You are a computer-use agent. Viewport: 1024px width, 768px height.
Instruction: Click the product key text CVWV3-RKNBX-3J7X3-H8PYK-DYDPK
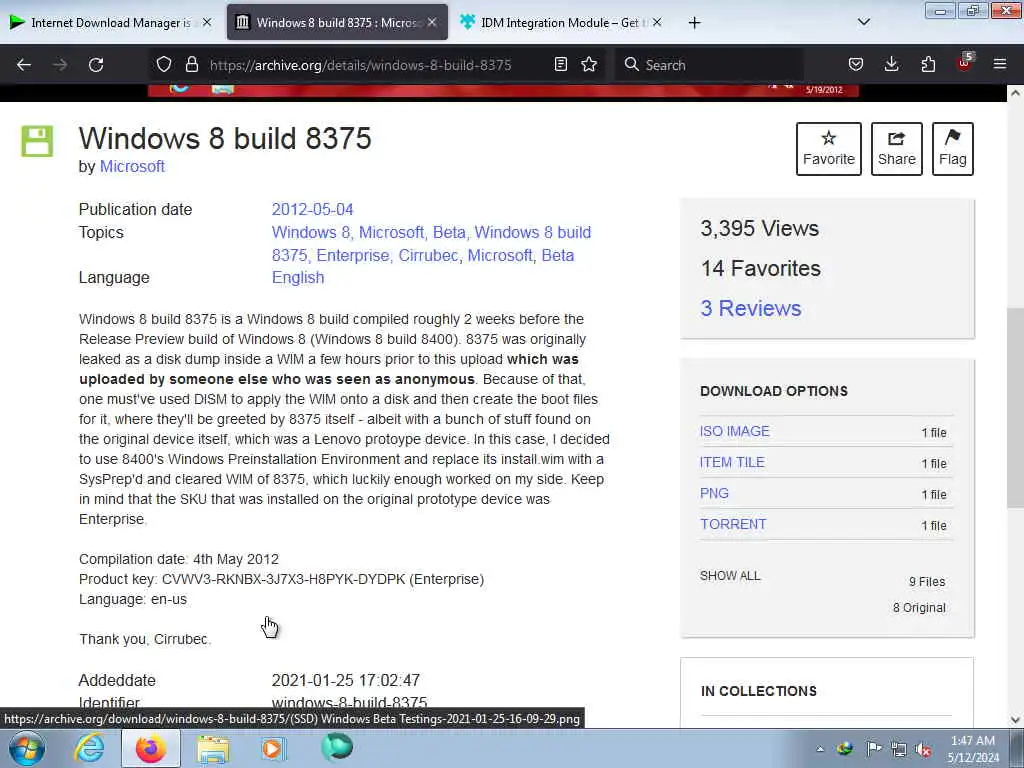click(x=283, y=579)
